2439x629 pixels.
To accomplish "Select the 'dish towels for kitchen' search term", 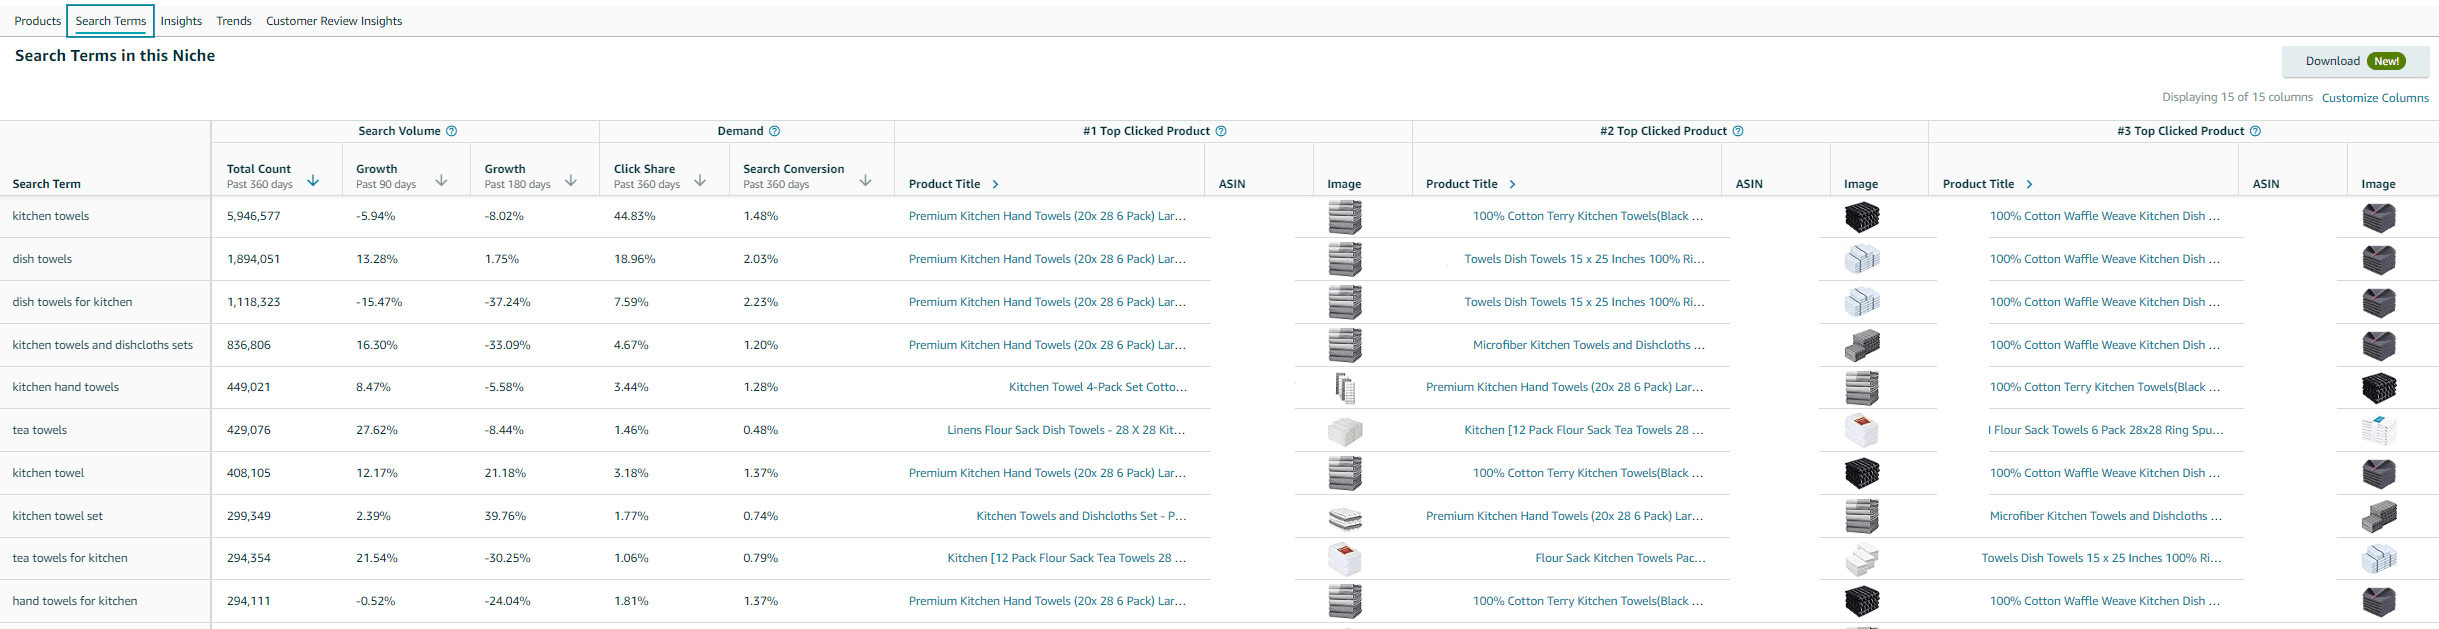I will click(x=72, y=302).
